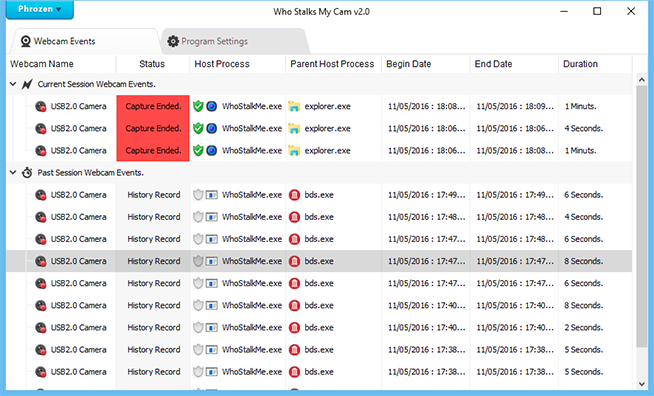Click the green shield icon in first row

click(x=198, y=106)
